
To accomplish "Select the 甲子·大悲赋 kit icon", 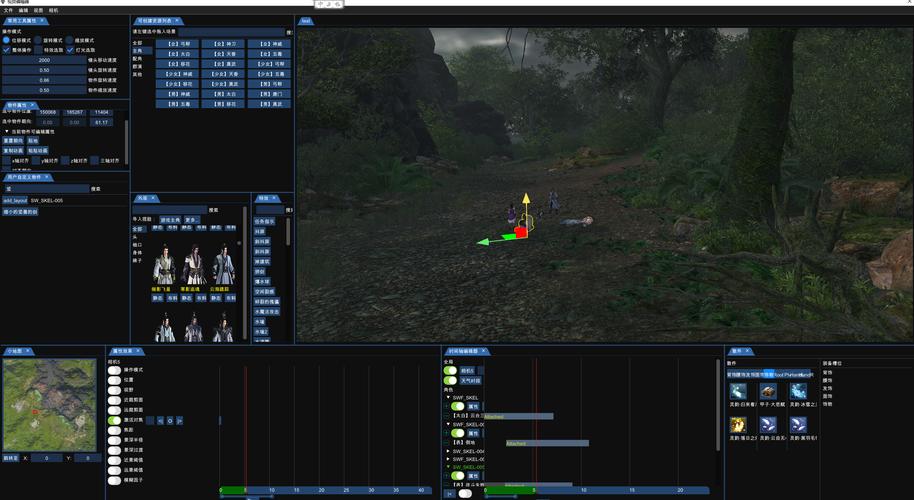I will (x=768, y=391).
